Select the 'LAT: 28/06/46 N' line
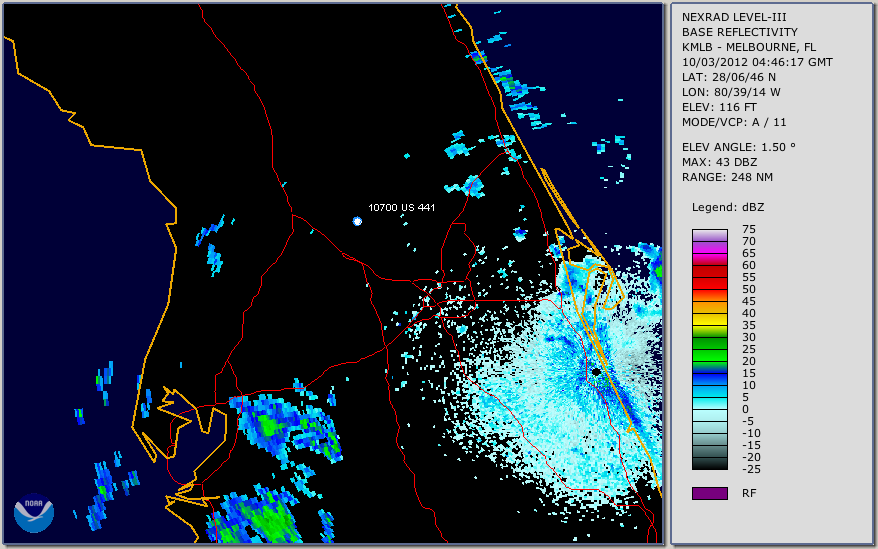Screen dimensions: 878x549 point(728,77)
